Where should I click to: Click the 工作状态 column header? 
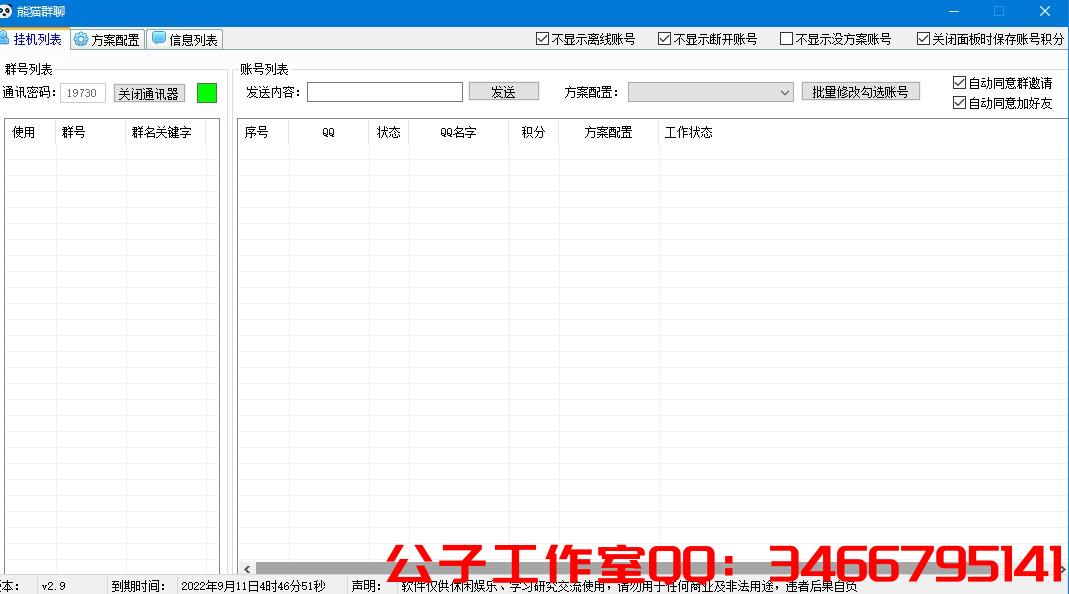pyautogui.click(x=689, y=132)
